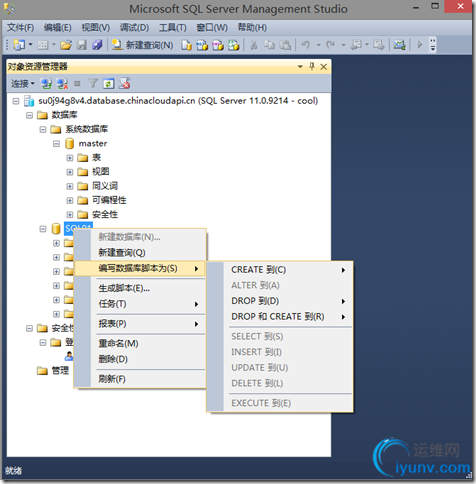Click the Open File folder icon
This screenshot has height=484, width=476.
click(66, 45)
